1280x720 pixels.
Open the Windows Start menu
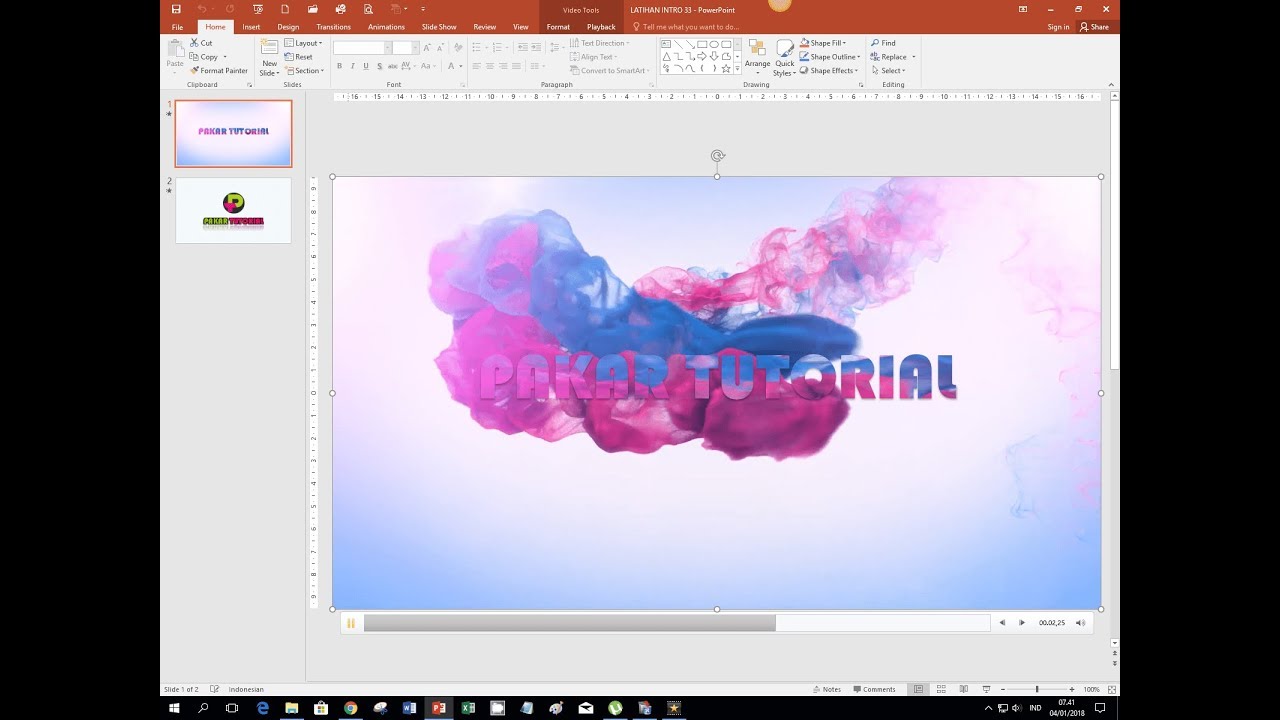(174, 708)
